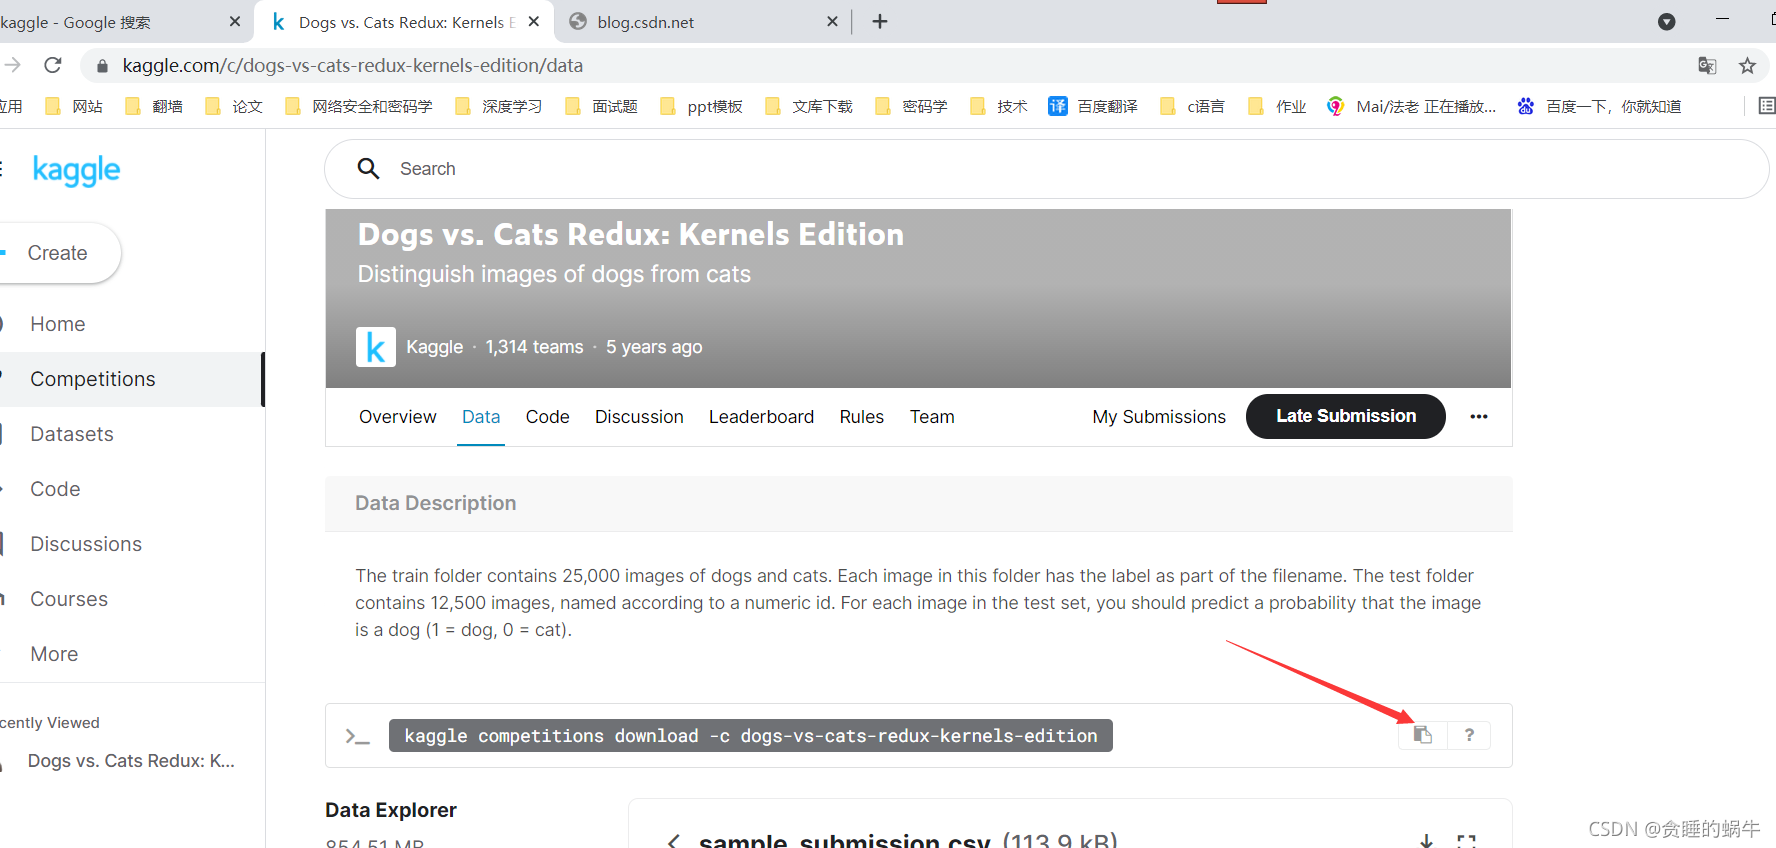Screen dimensions: 1776x848
Task: Click the browser address bar URL
Action: point(352,66)
